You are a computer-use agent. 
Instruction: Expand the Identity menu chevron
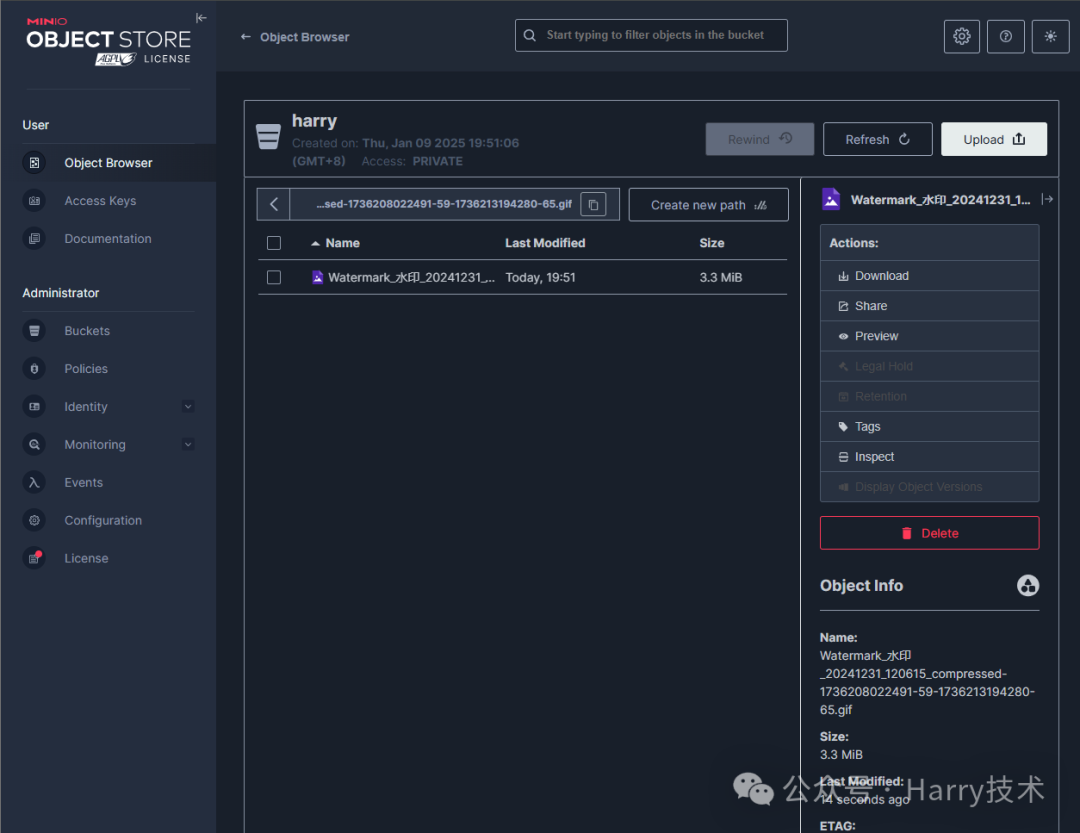coord(188,407)
